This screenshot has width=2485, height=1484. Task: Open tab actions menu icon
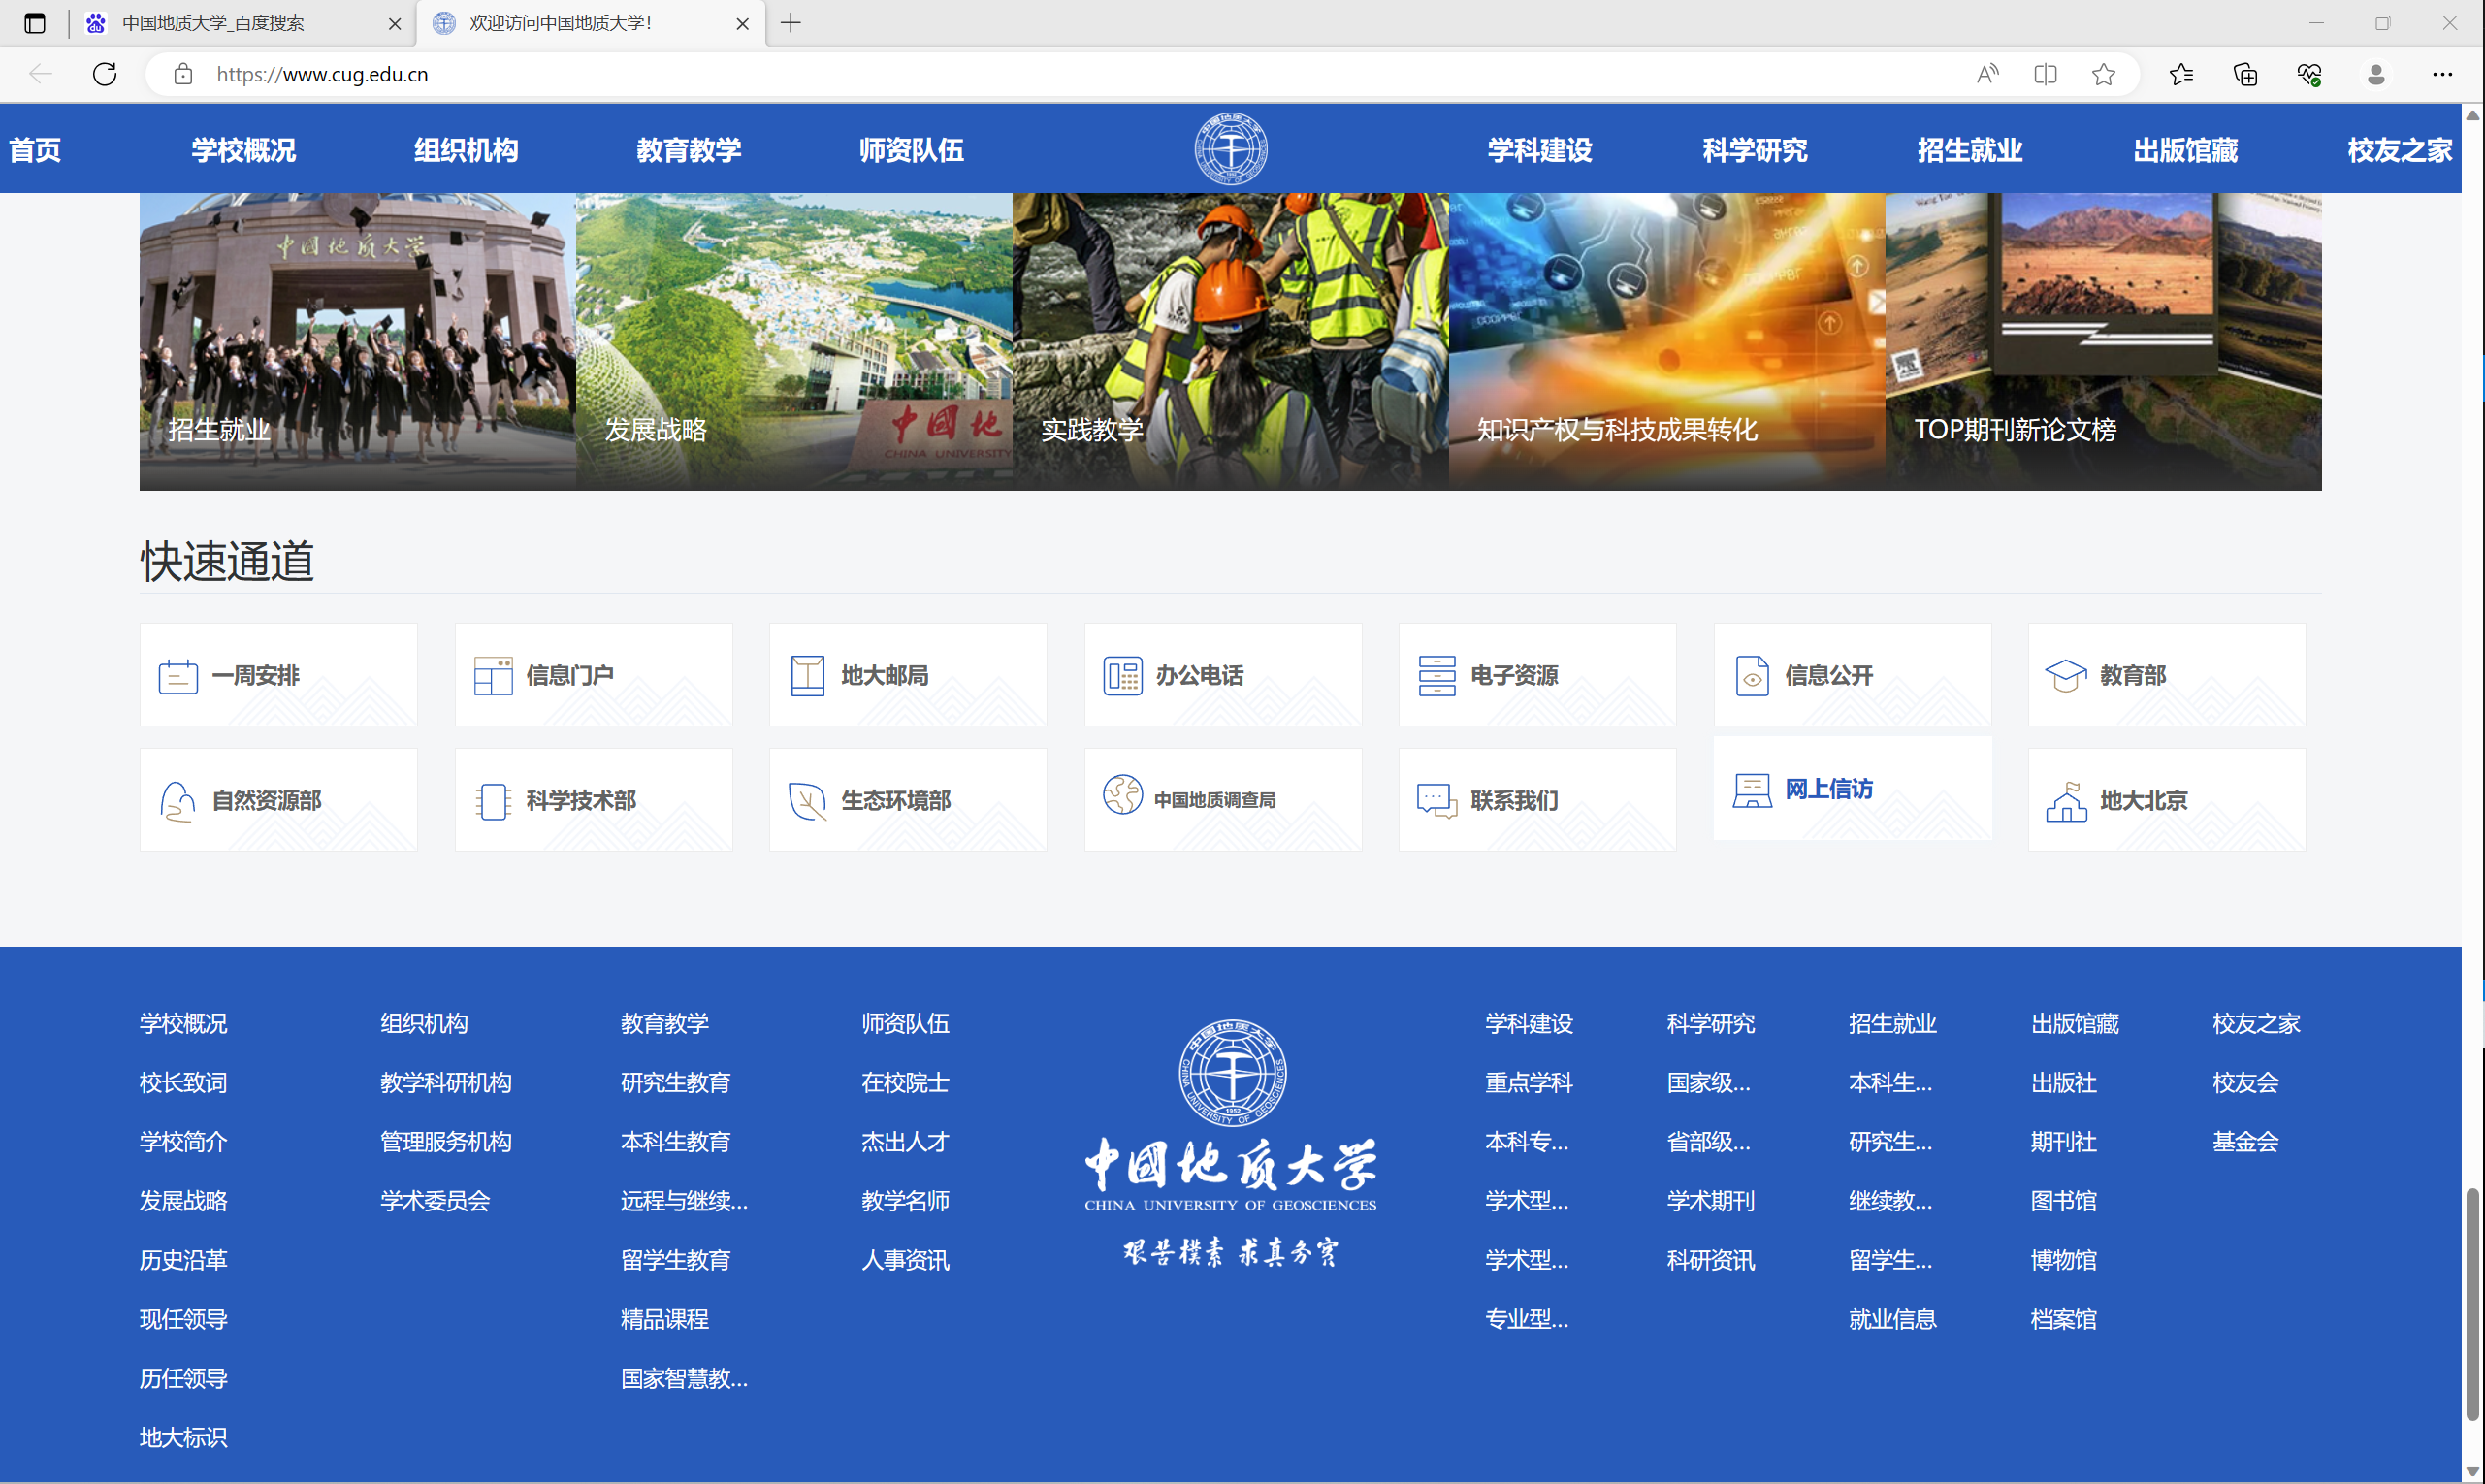point(35,23)
